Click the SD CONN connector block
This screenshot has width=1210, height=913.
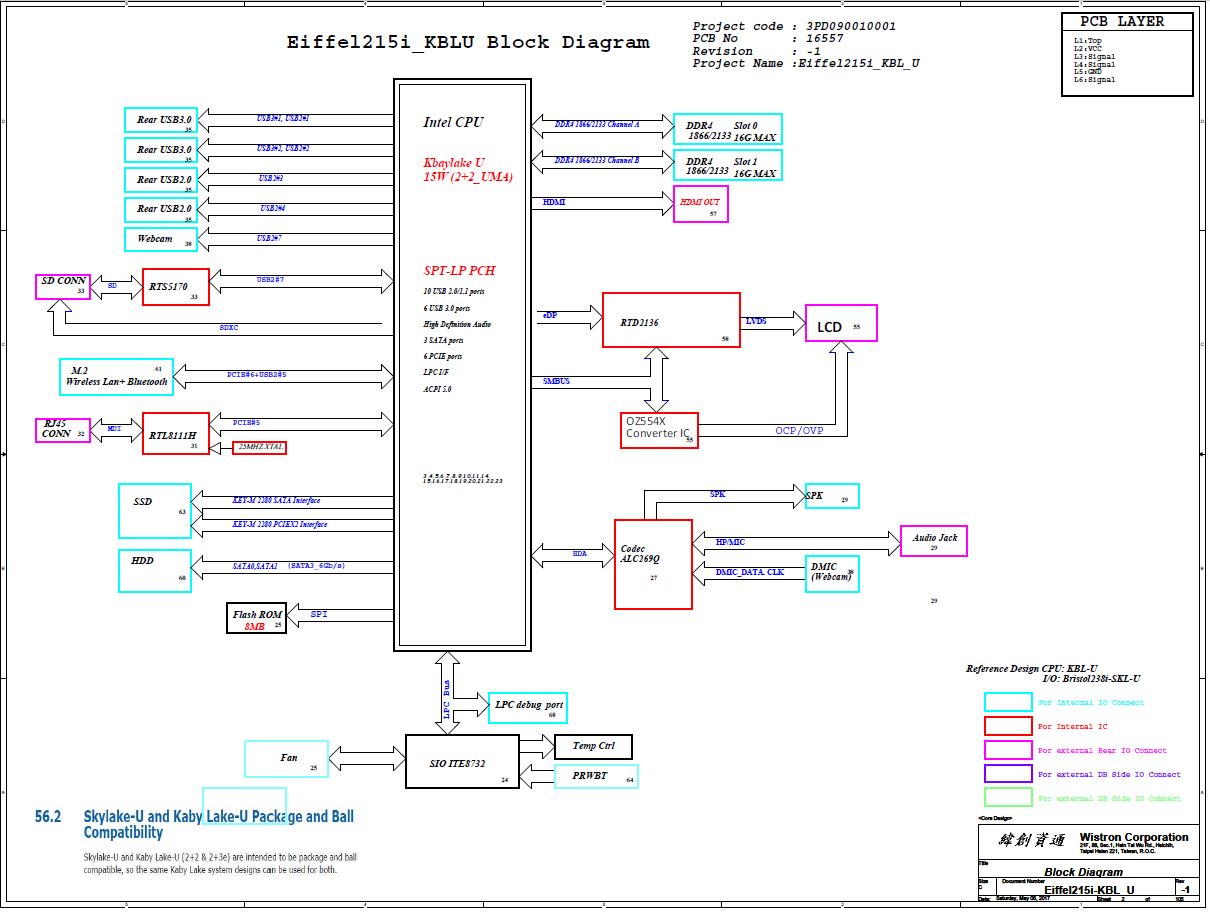[63, 286]
